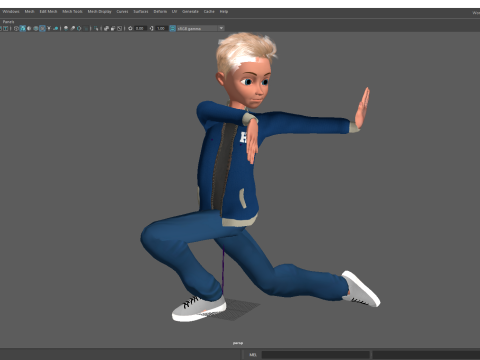The height and width of the screenshot is (360, 480).
Task: Click the Exposure reset icon
Action: coord(130,28)
